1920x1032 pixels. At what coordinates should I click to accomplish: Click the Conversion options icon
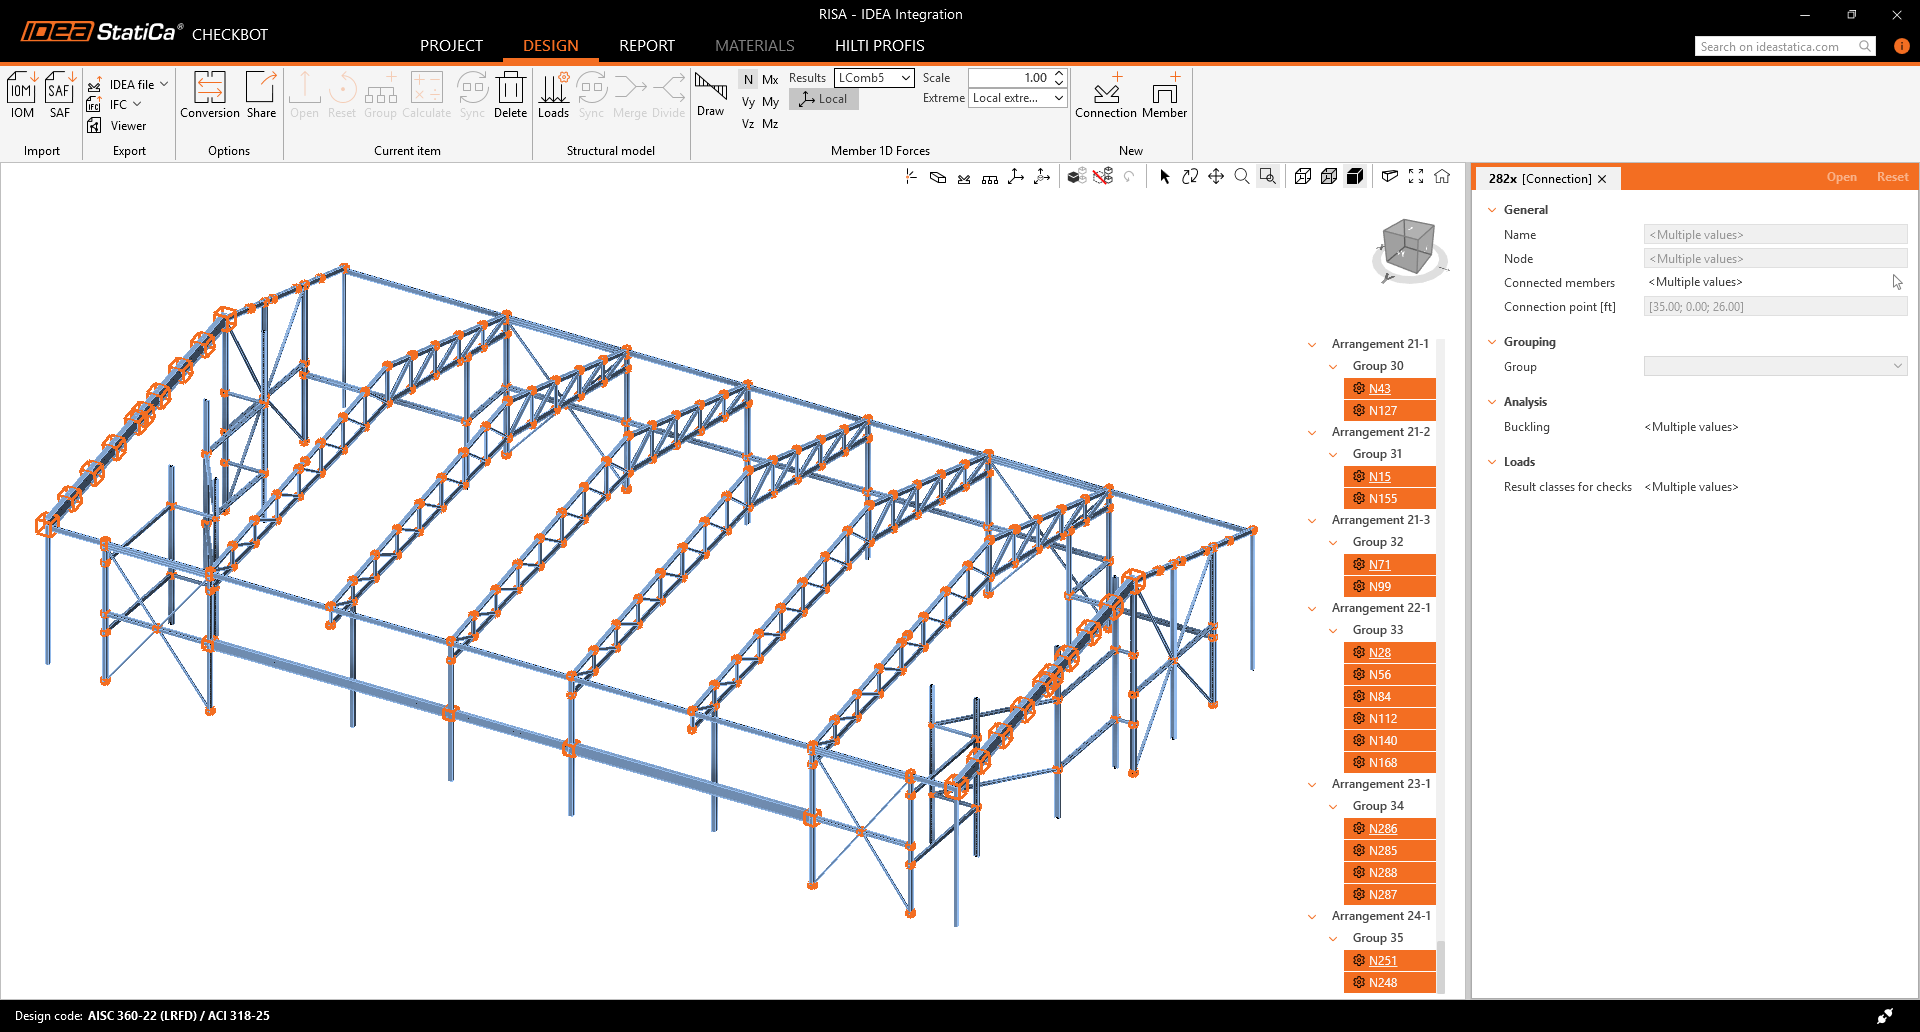[210, 95]
